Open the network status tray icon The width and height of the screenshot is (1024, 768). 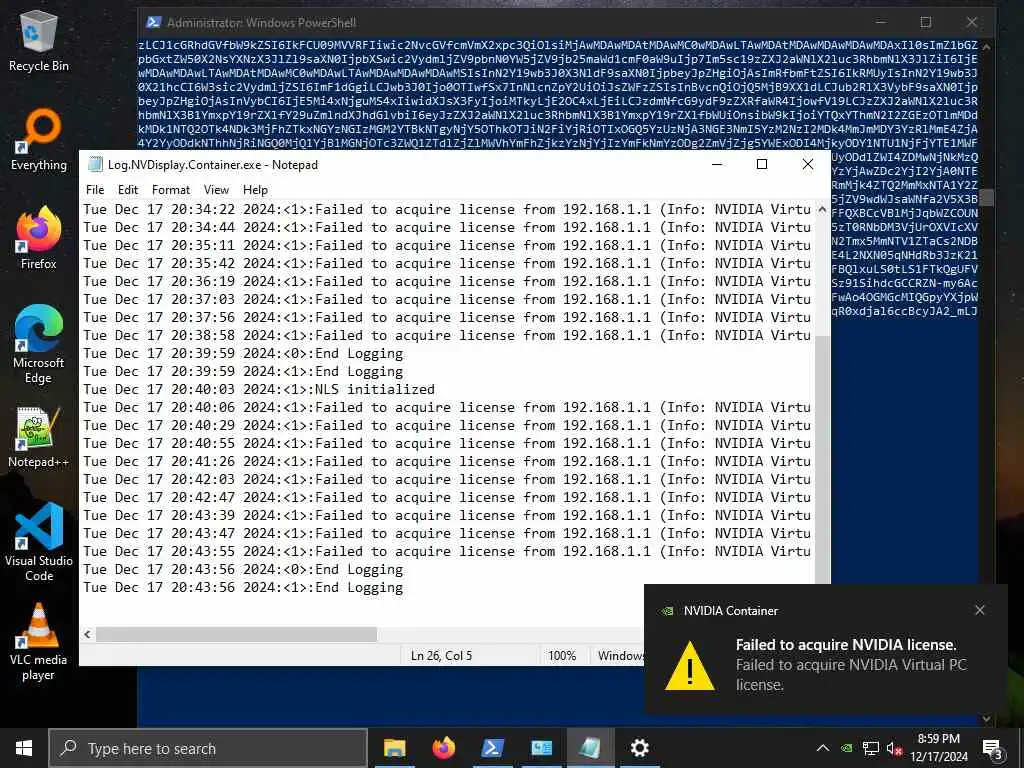871,748
